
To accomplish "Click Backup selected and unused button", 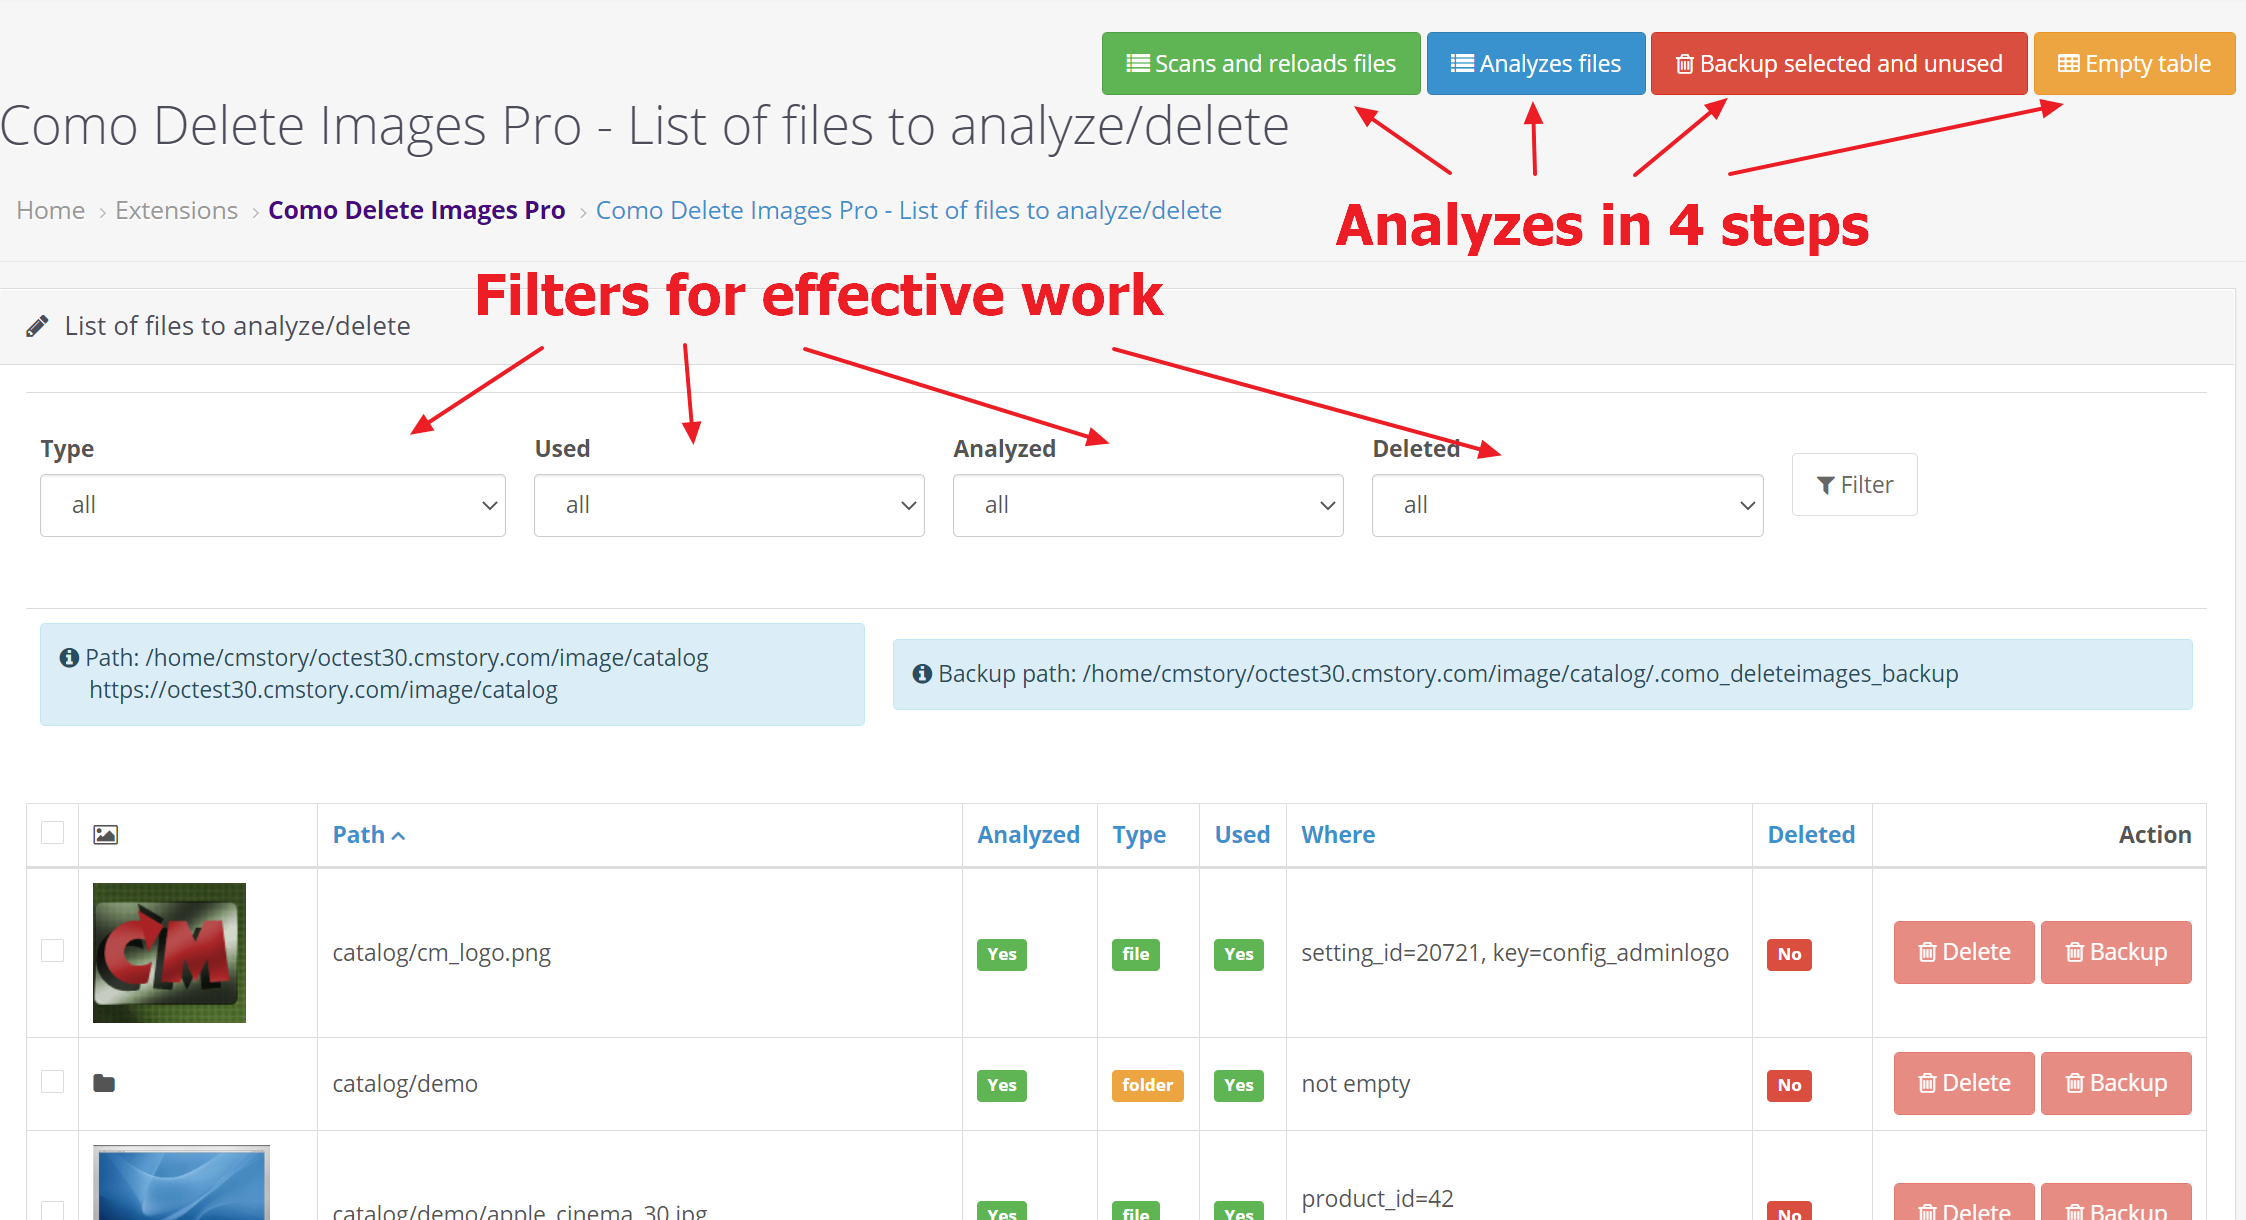I will coord(1838,64).
